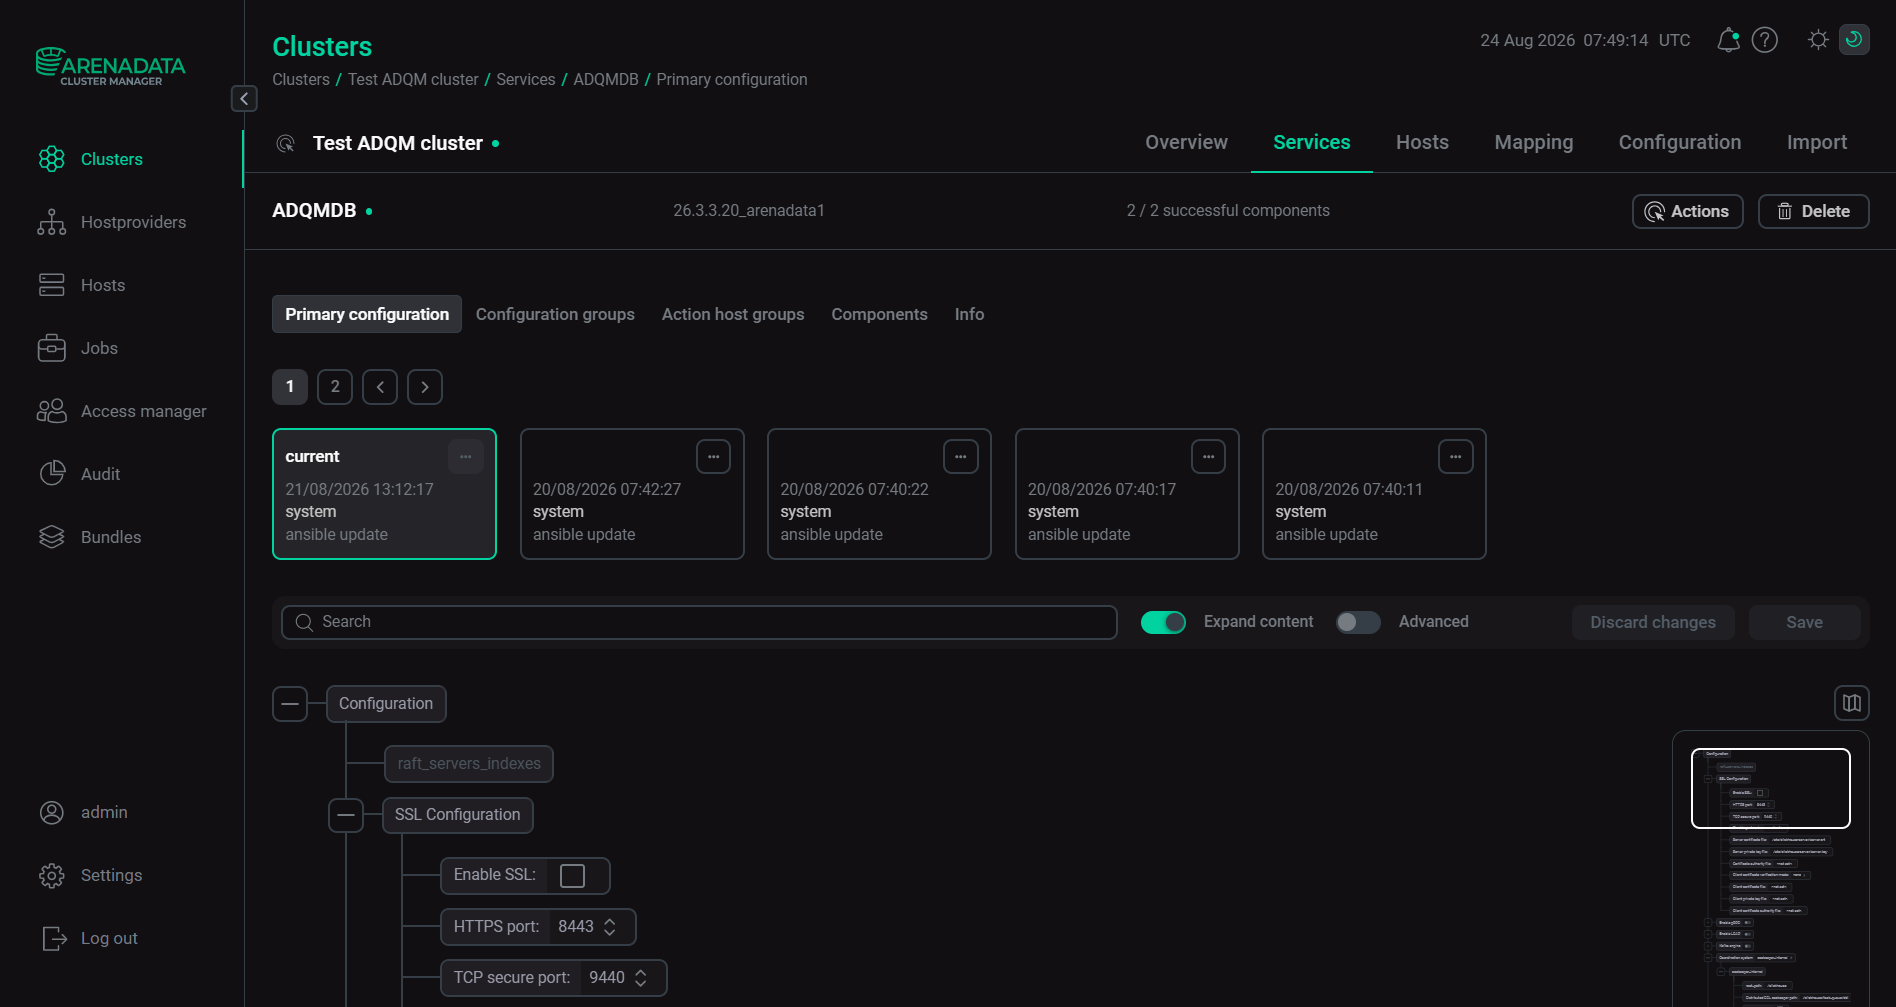The width and height of the screenshot is (1896, 1007).
Task: Click the Clusters breadcrumb link
Action: pos(301,79)
